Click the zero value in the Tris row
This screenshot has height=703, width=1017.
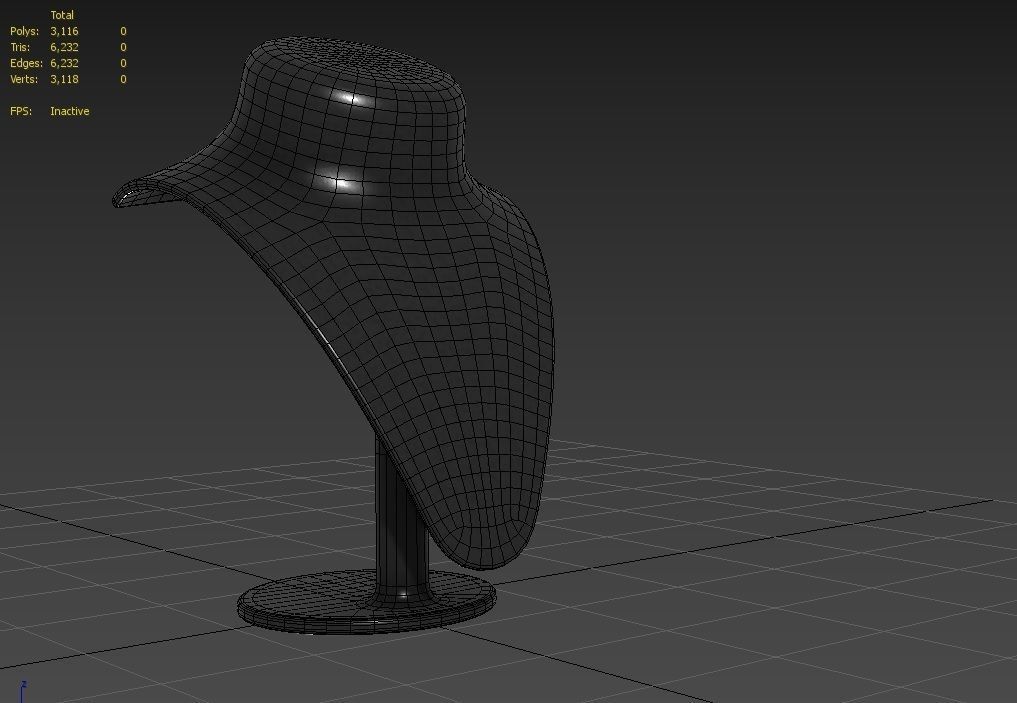(123, 47)
